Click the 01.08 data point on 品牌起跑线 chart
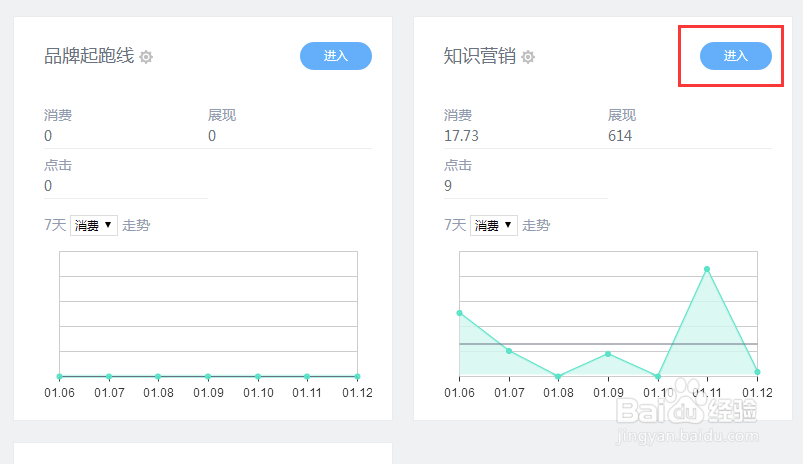 tap(158, 376)
